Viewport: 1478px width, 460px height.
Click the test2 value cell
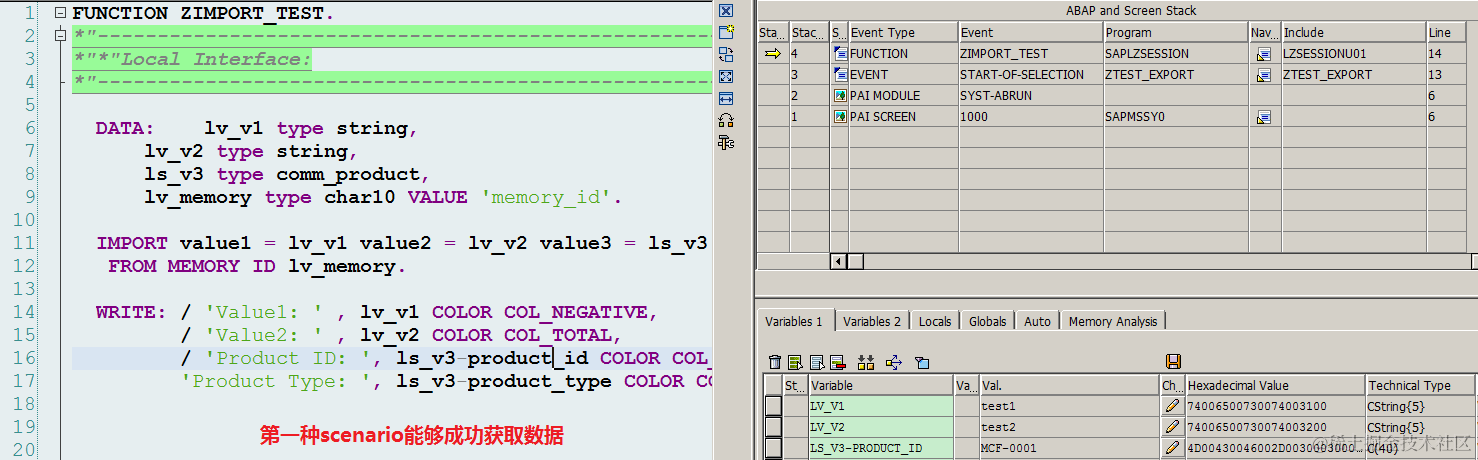tap(1070, 427)
